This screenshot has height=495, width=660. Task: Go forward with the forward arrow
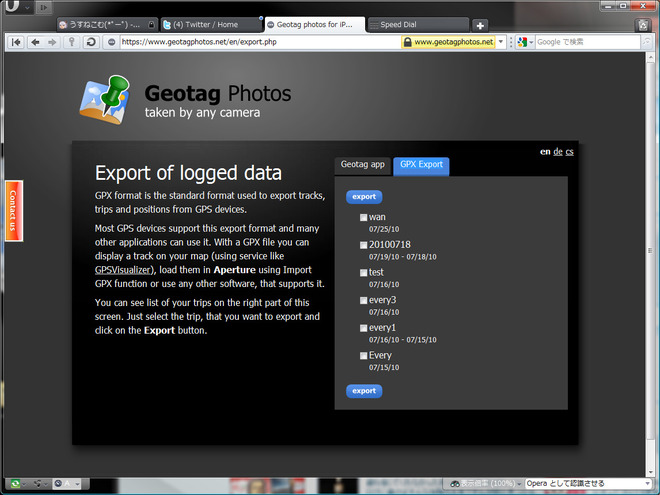point(52,42)
